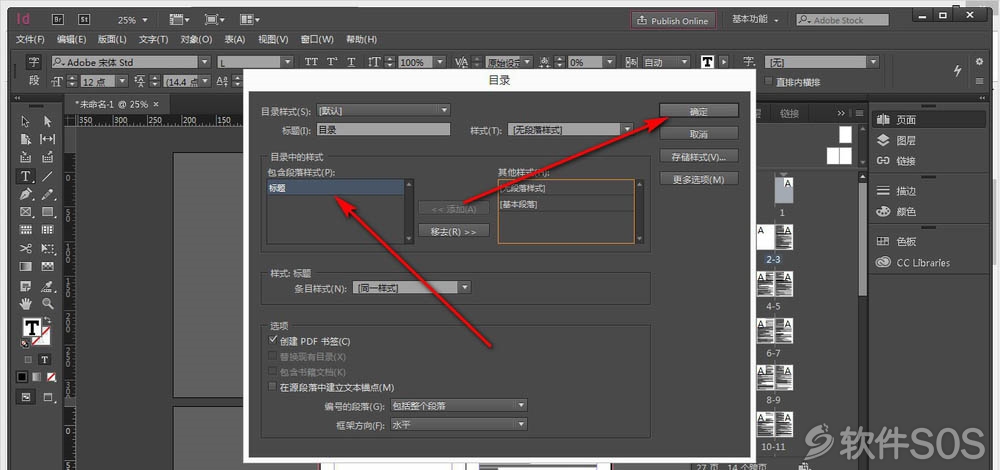
Task: Click the fill color T swatch
Action: pos(31,327)
